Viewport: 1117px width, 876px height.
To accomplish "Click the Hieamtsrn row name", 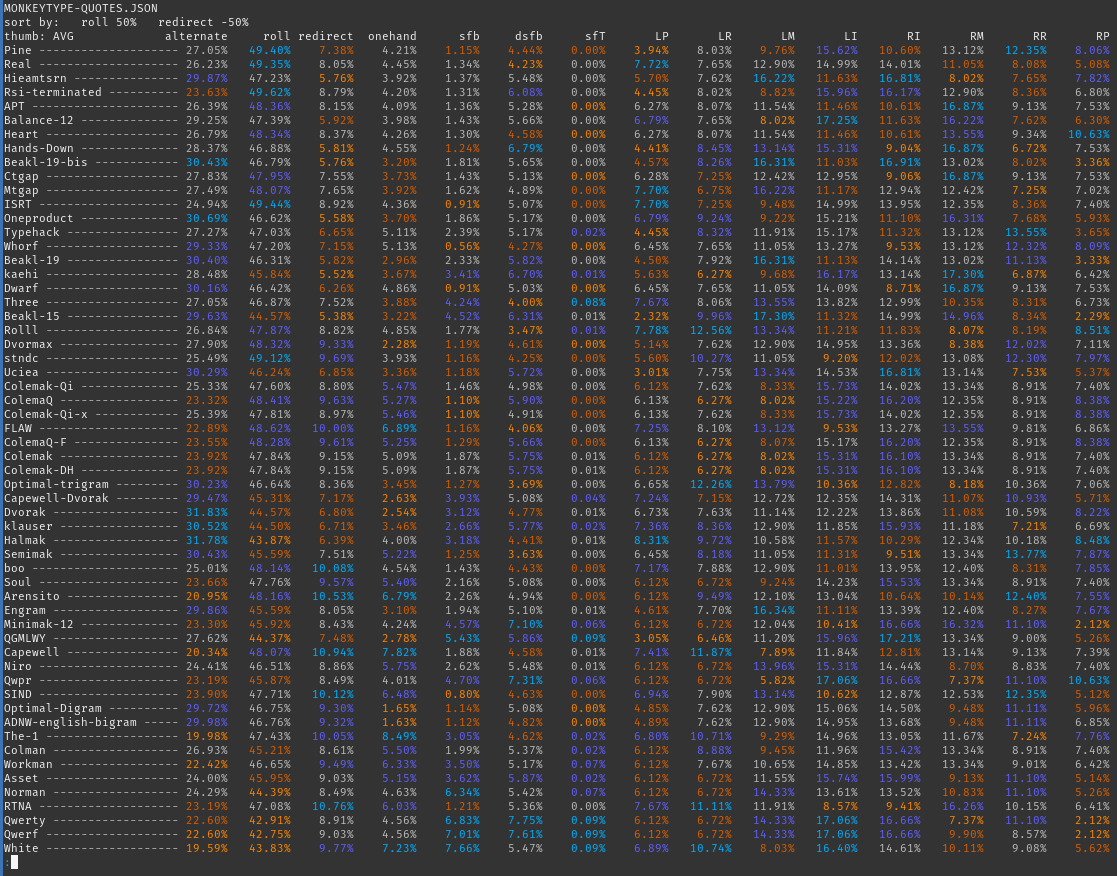I will coord(35,78).
